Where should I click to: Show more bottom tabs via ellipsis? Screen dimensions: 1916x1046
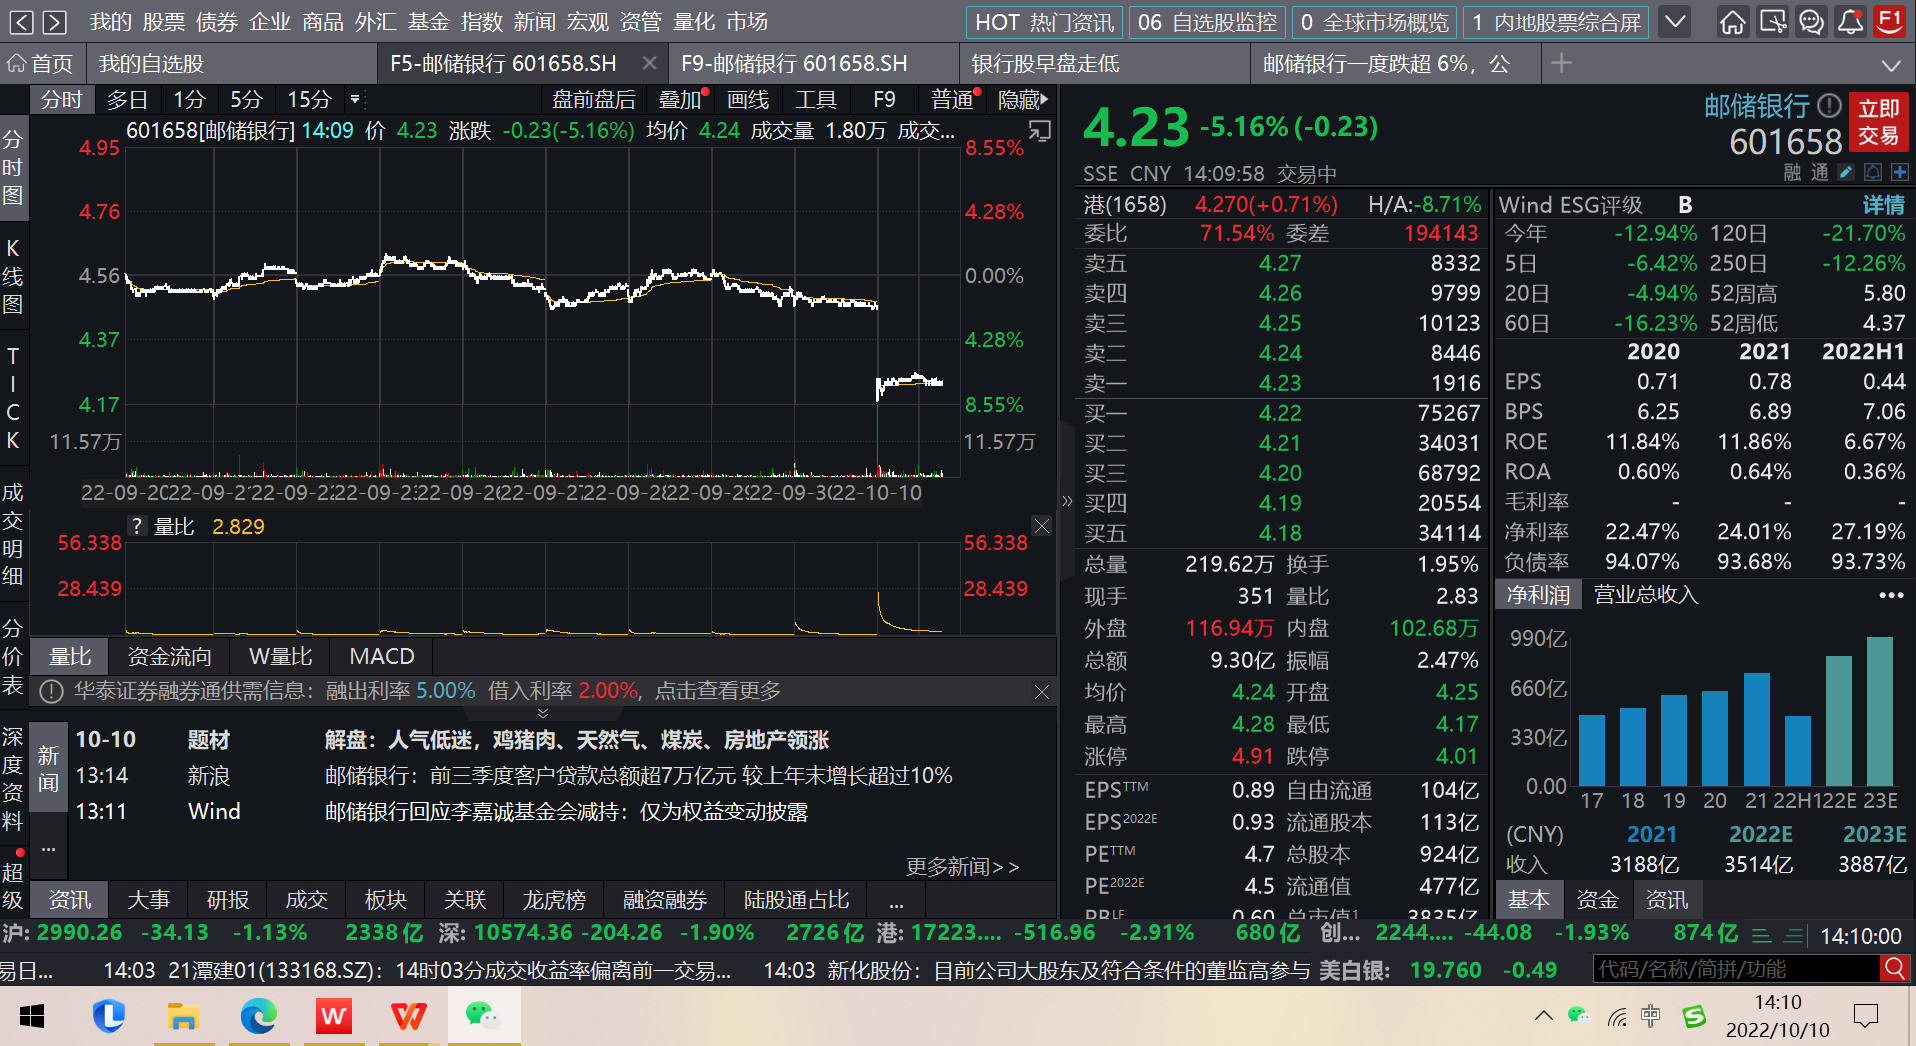(x=896, y=901)
